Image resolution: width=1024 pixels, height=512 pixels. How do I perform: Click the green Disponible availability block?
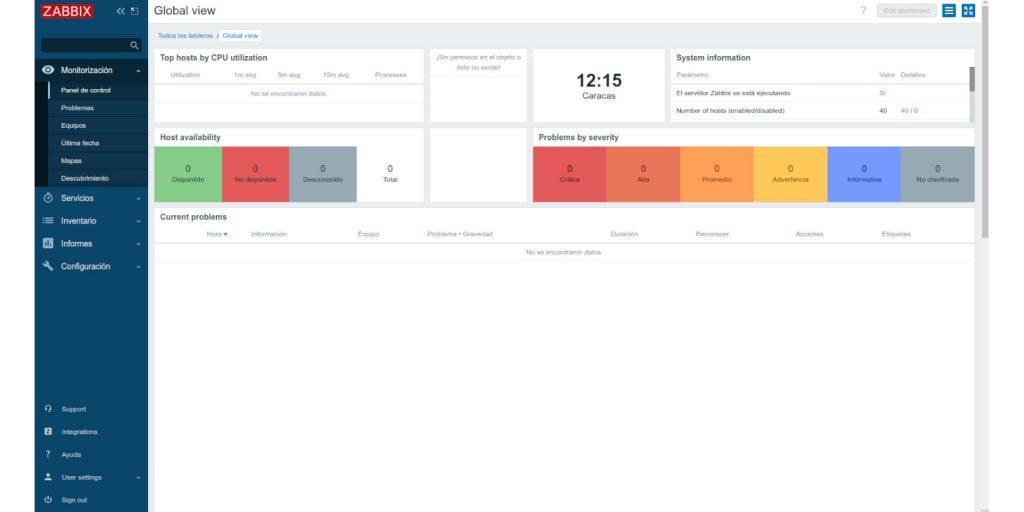coord(188,174)
